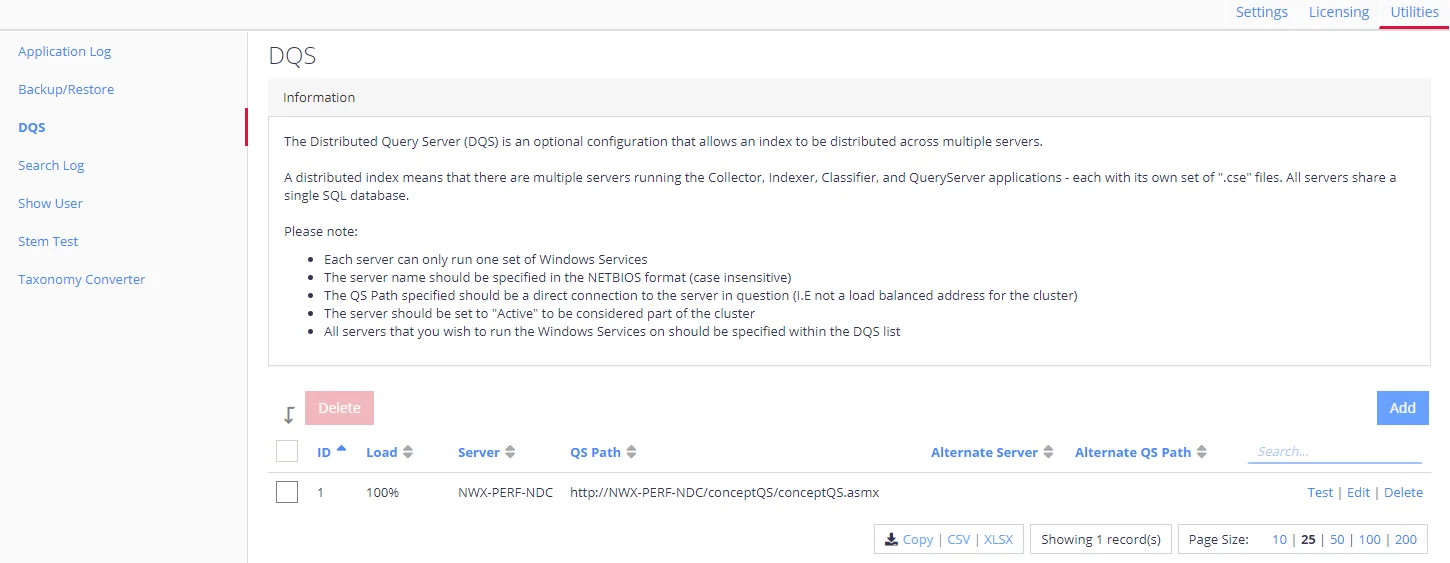Image resolution: width=1450 pixels, height=563 pixels.
Task: Open Search Log in sidebar
Action: coord(51,165)
